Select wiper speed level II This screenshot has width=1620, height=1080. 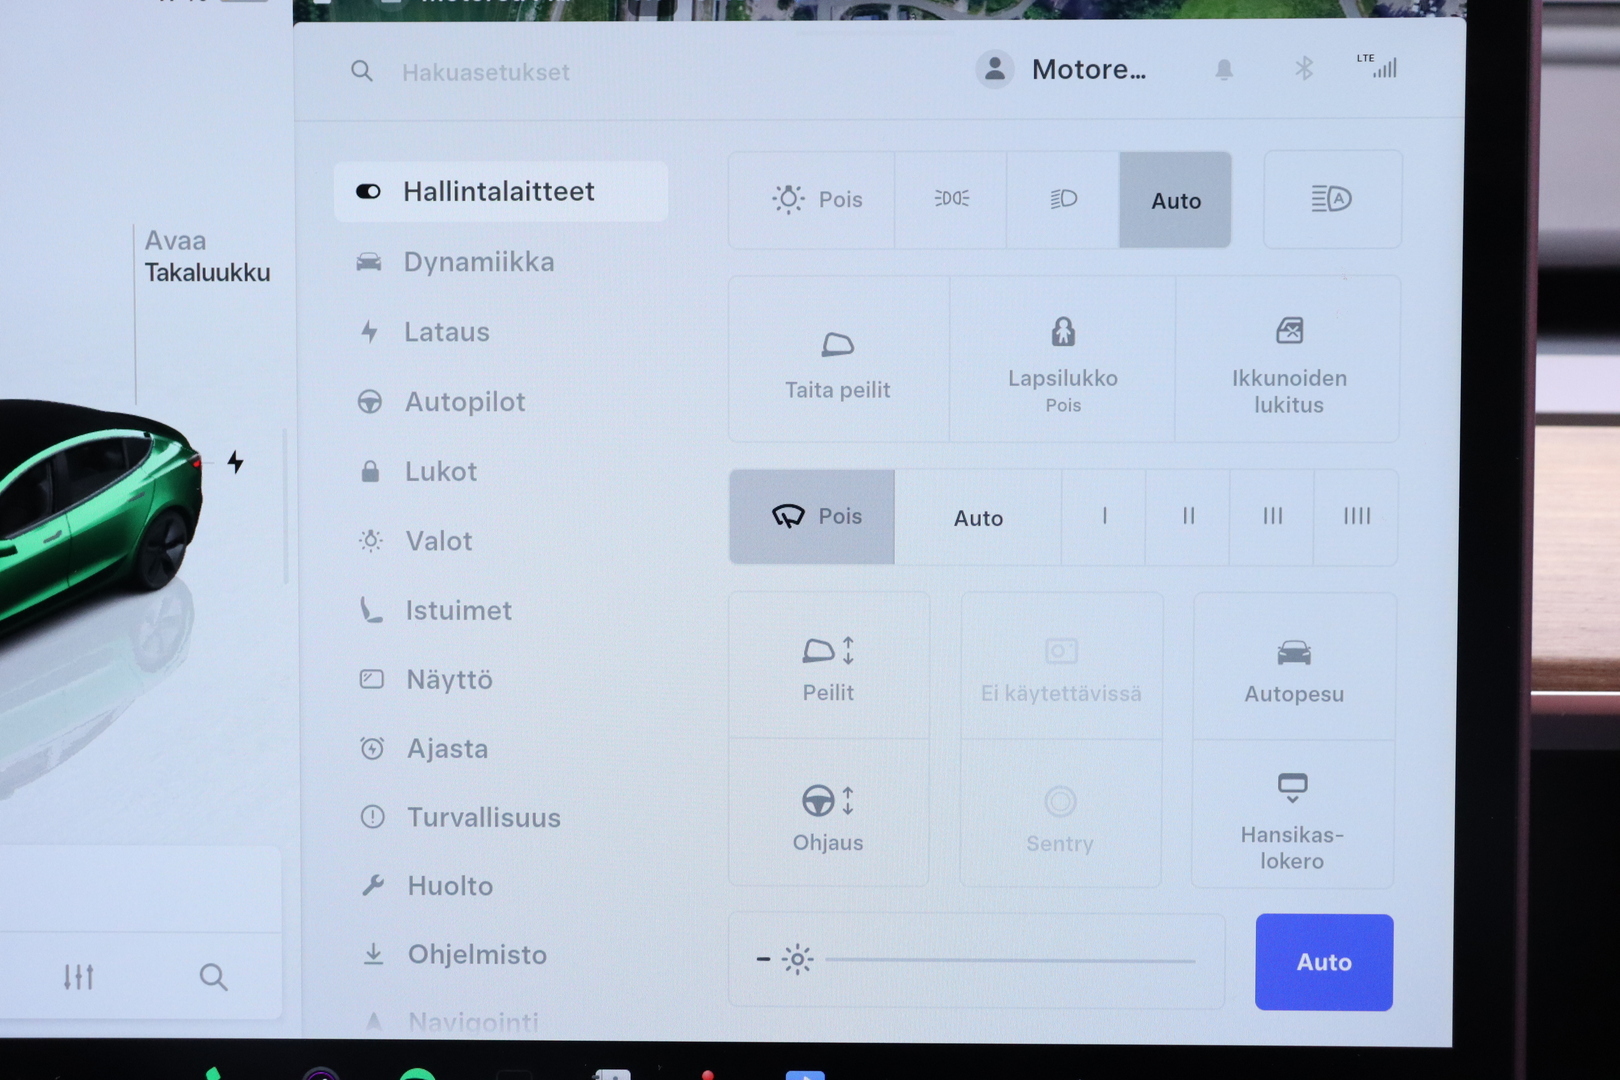pos(1188,517)
